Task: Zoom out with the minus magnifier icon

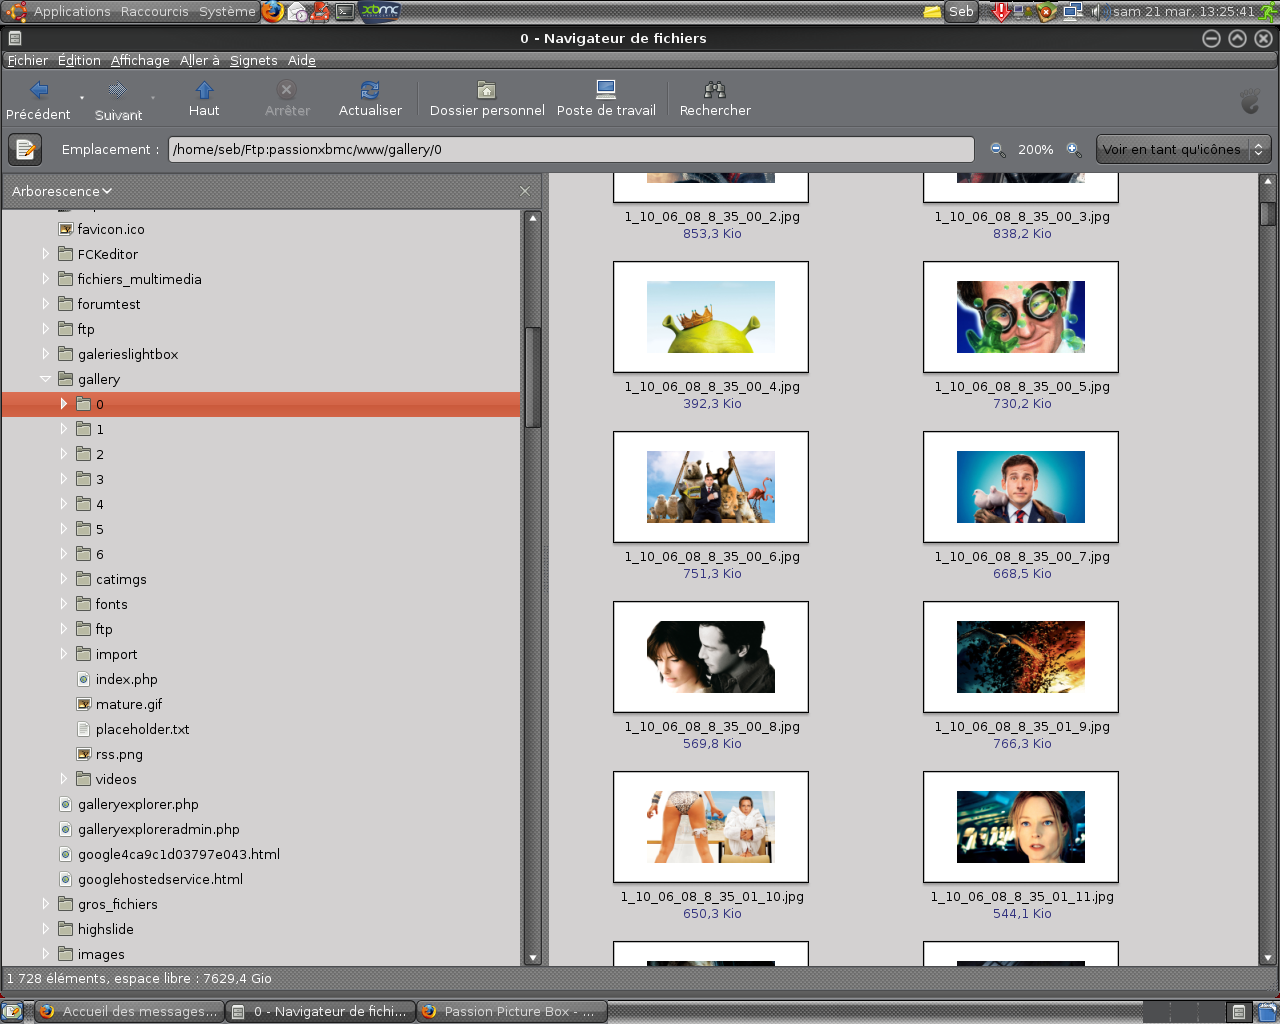Action: [997, 150]
